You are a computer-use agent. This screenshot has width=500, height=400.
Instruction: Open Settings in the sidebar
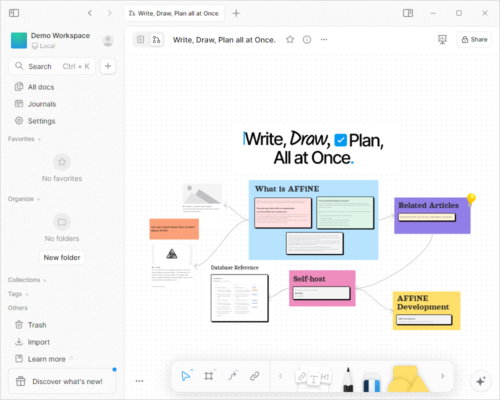[x=62, y=121]
